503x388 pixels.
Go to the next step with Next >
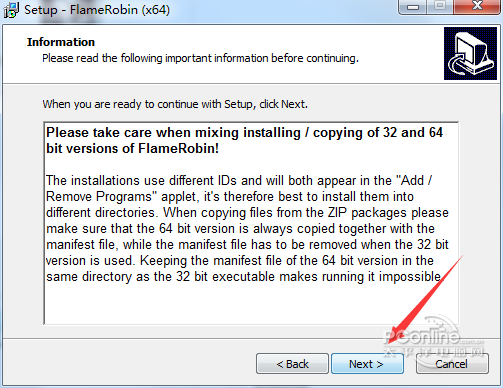[x=367, y=364]
